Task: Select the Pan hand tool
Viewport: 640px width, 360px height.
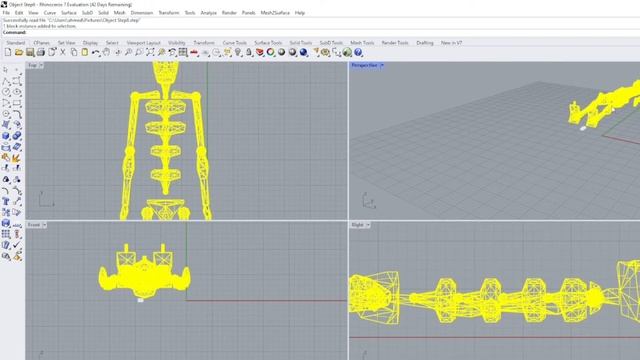Action: (107, 52)
